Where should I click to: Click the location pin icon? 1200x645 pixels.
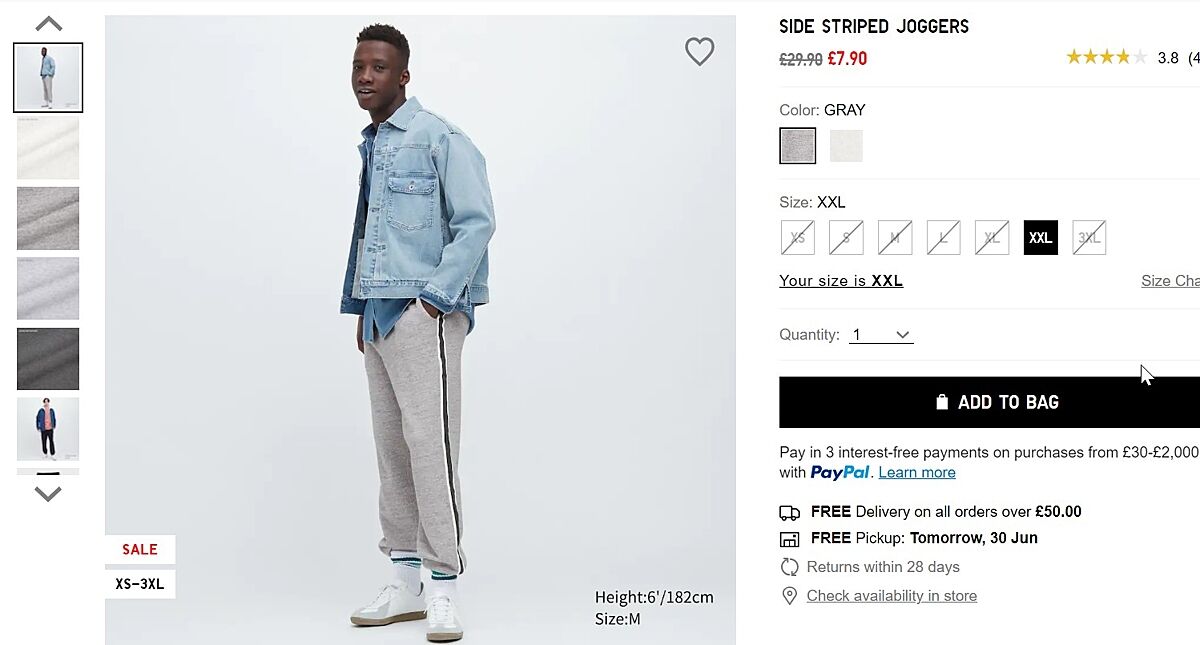[x=789, y=596]
